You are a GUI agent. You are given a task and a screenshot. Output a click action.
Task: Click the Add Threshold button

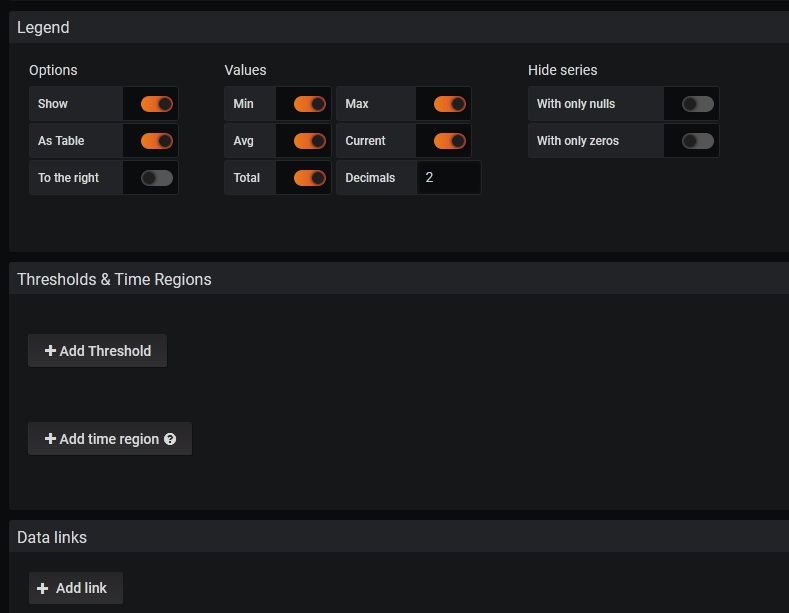(98, 351)
